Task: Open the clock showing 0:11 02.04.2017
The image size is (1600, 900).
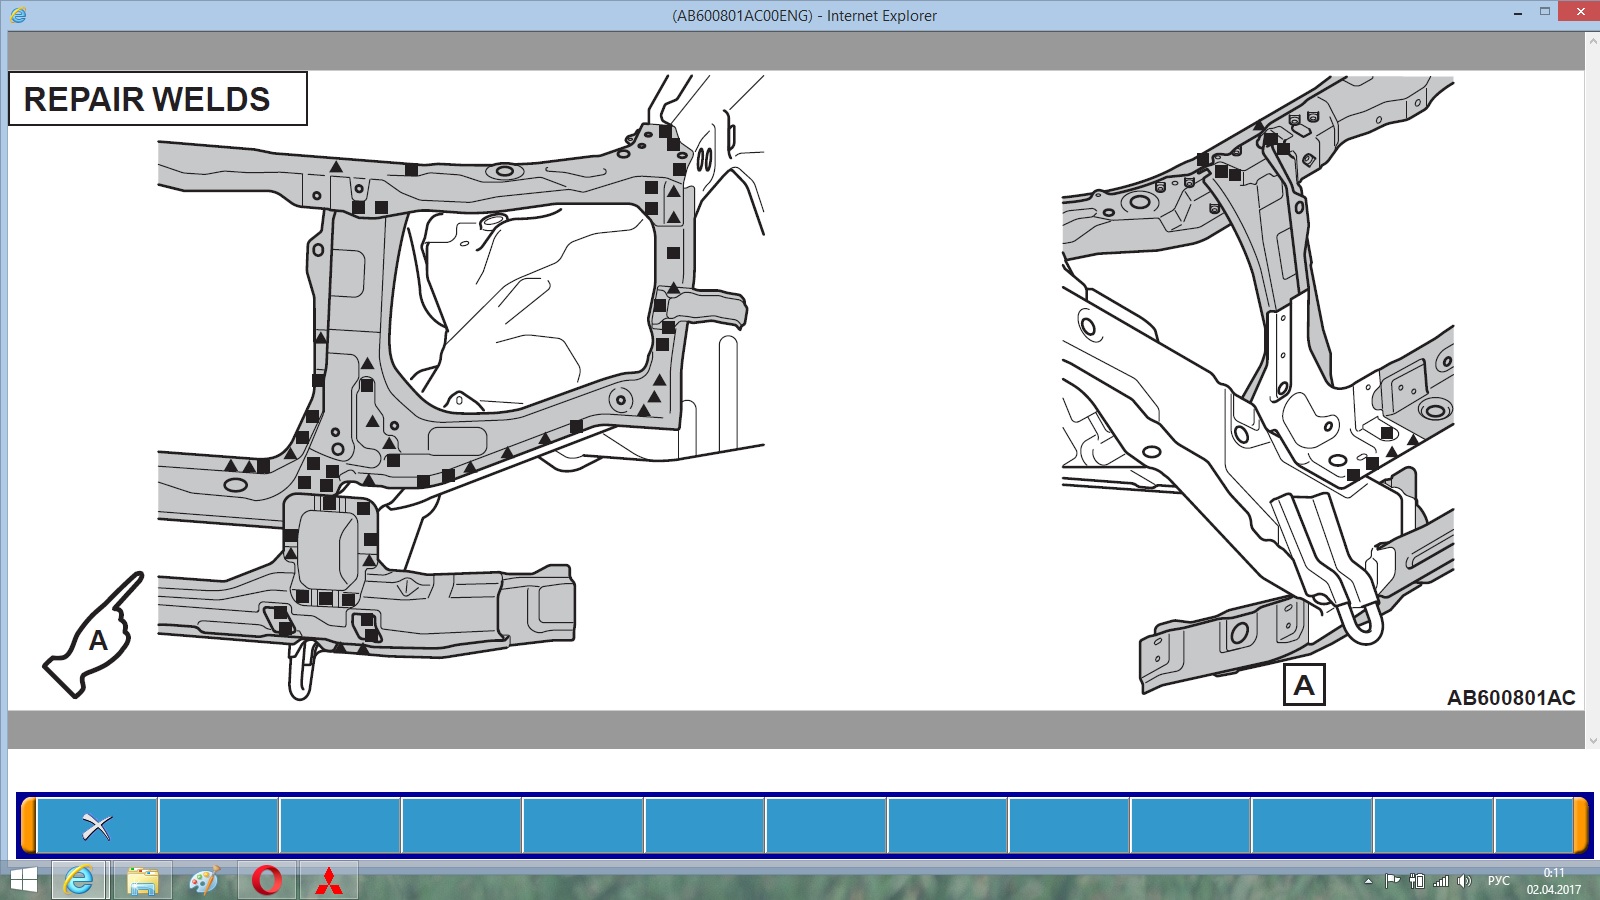Action: 1553,881
